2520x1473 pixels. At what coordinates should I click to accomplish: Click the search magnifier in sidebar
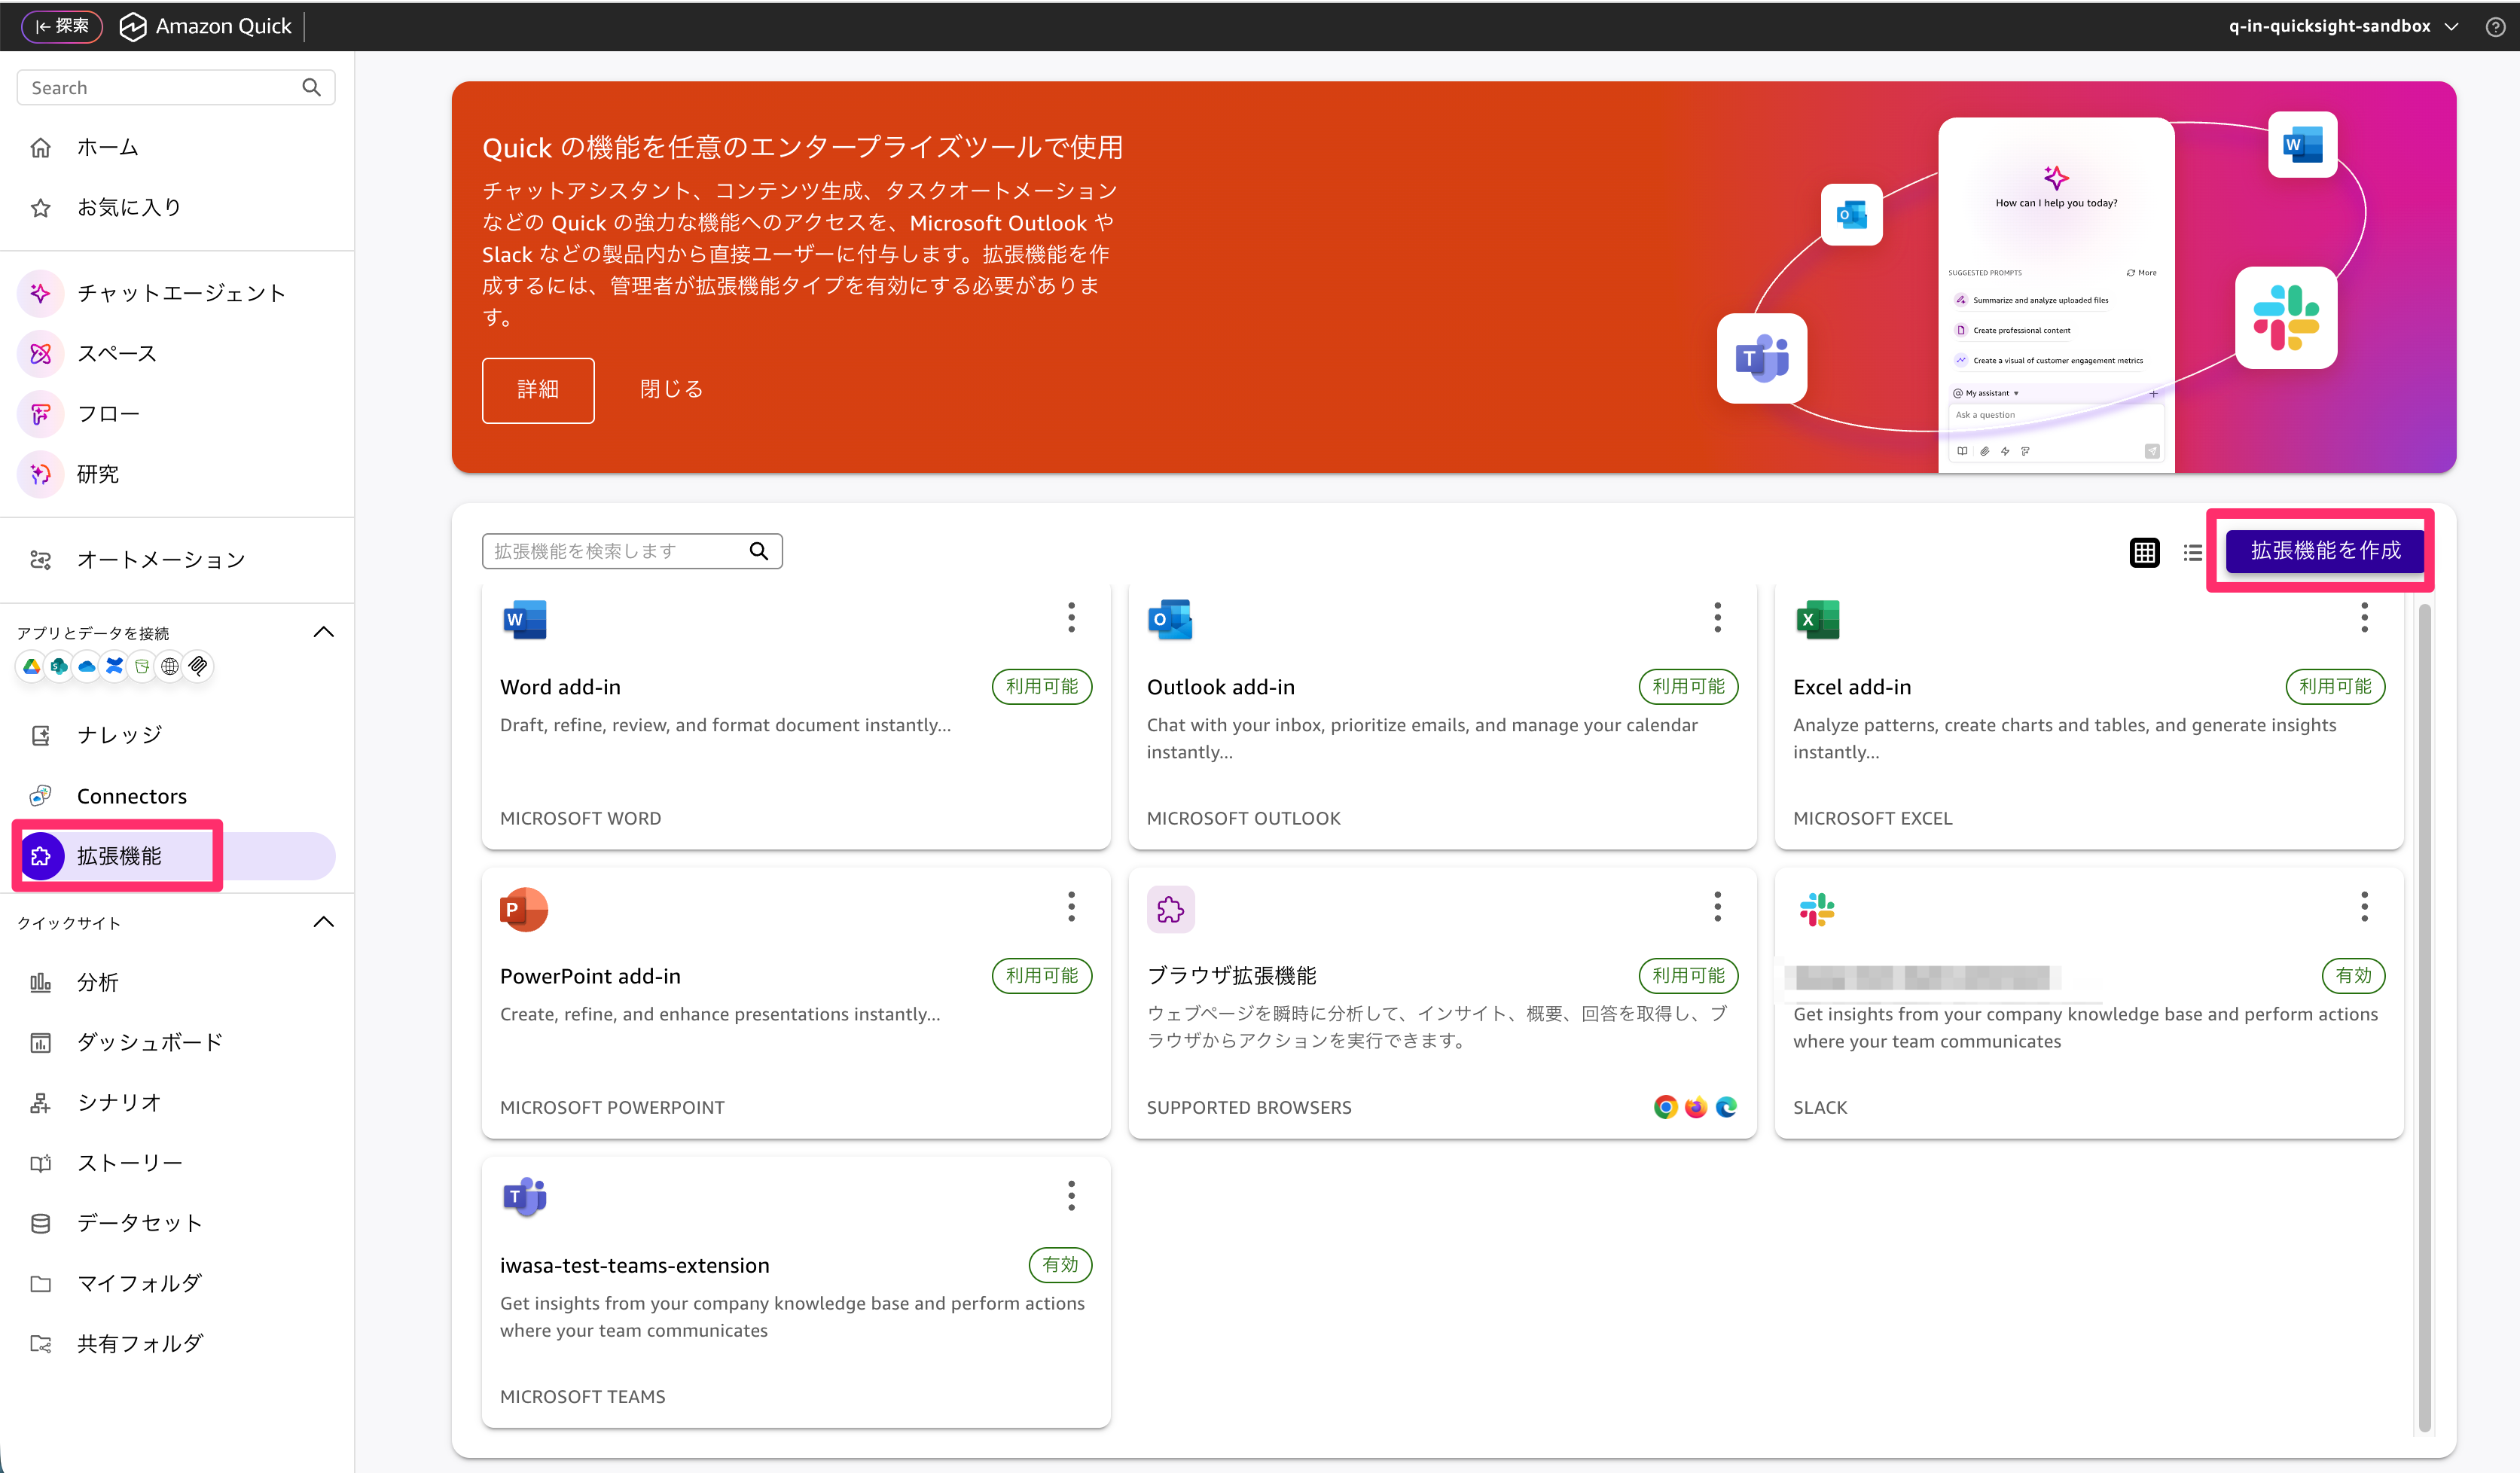tap(311, 88)
